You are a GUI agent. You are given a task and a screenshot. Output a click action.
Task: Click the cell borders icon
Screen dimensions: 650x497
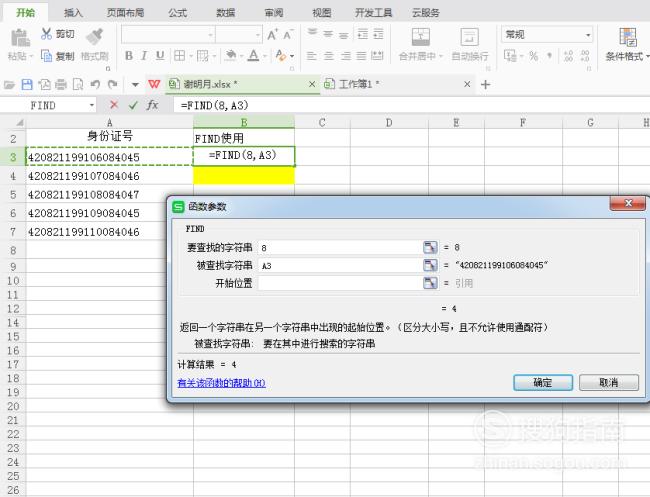179,56
